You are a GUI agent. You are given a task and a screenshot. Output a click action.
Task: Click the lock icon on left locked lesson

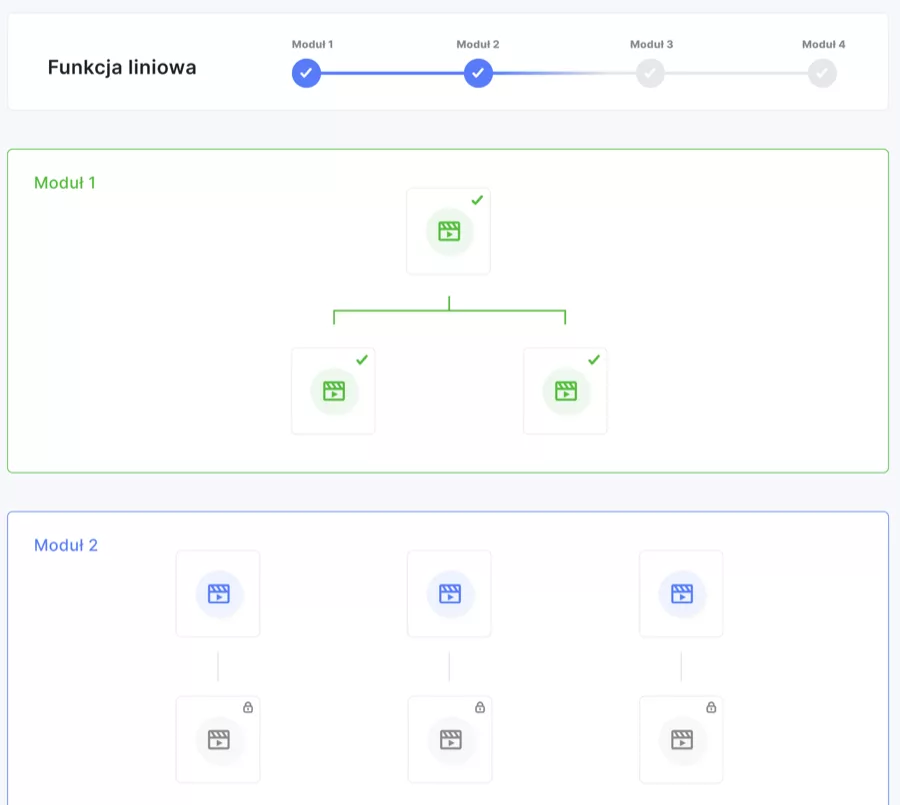point(247,707)
